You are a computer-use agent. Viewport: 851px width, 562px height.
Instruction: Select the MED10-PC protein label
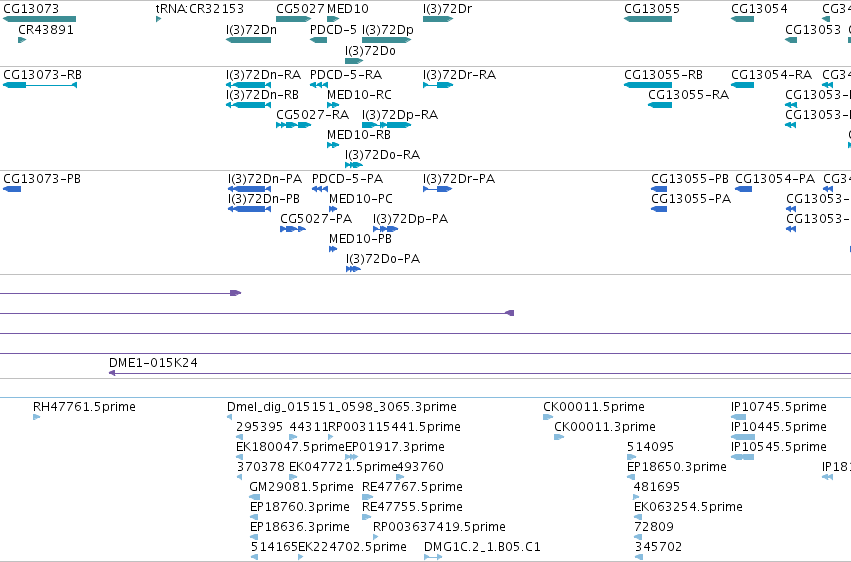pyautogui.click(x=361, y=199)
